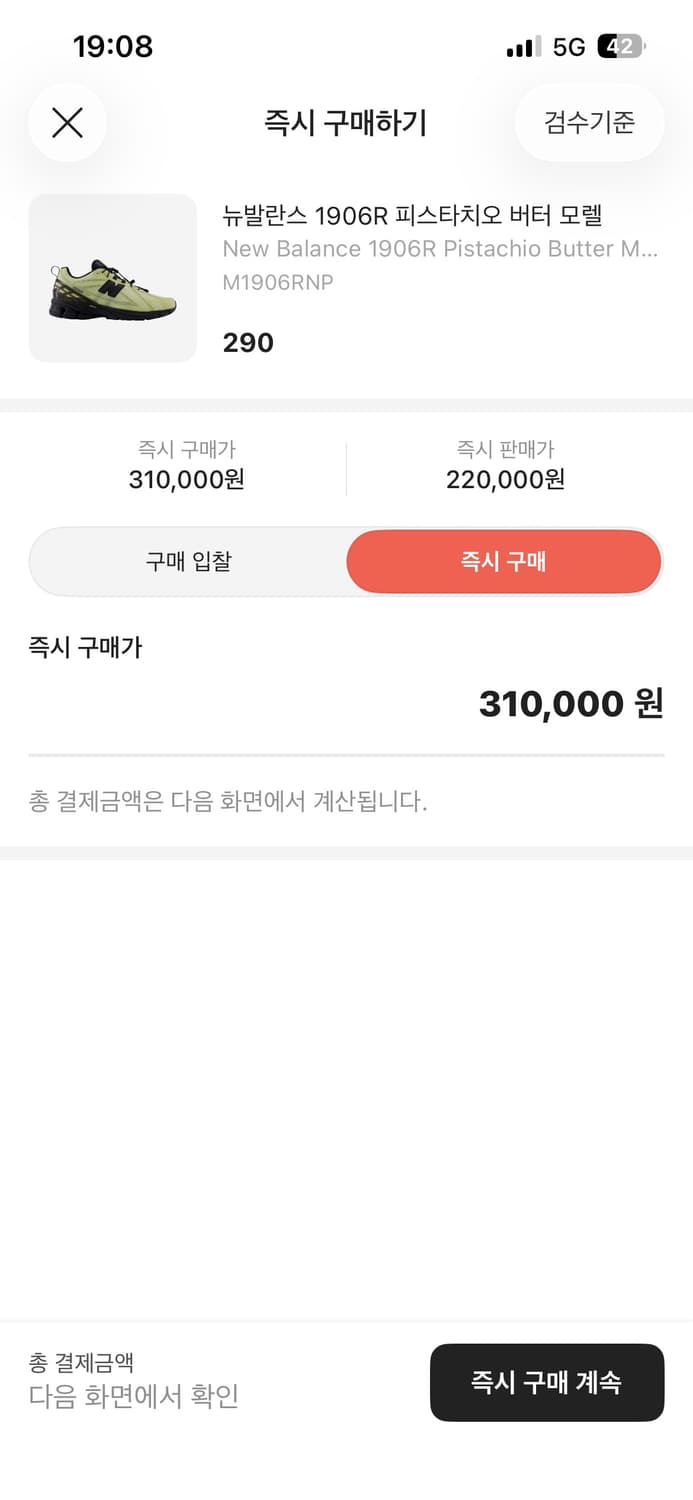Open the 검수기준 inspection criteria page

[x=588, y=122]
